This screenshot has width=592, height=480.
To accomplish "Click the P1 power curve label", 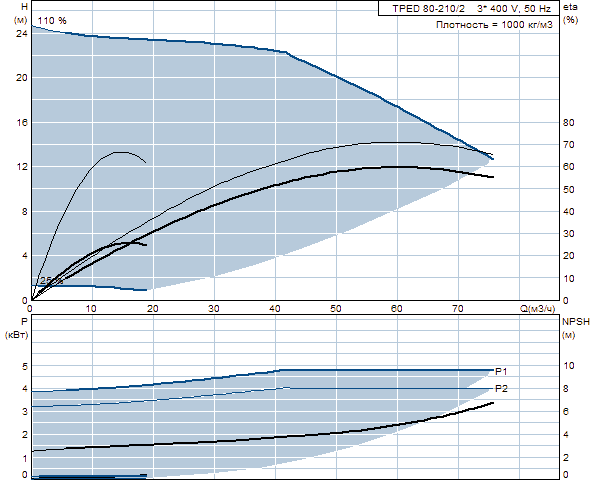I will coord(501,372).
